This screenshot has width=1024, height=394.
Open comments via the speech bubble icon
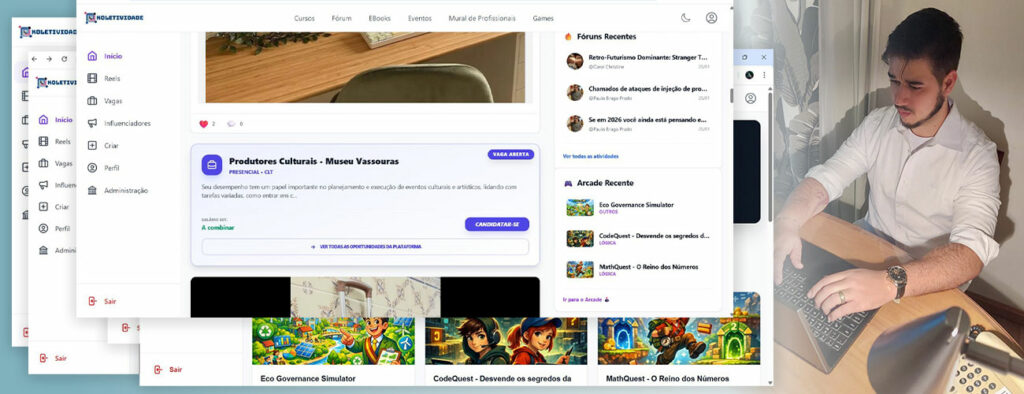(231, 123)
